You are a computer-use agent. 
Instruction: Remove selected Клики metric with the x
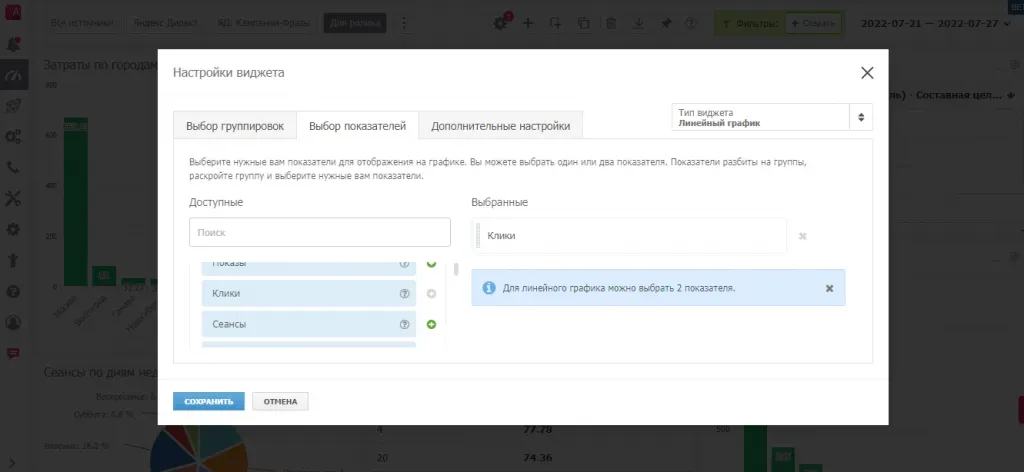tap(803, 236)
